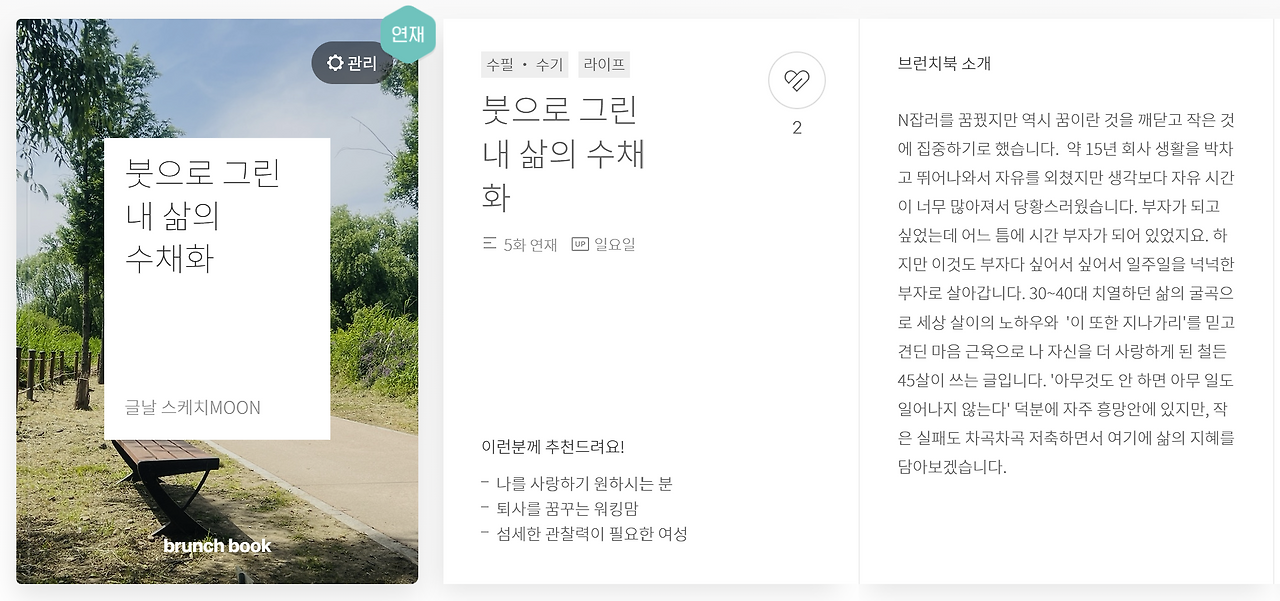Click the like count number 2
This screenshot has height=601, width=1280.
tap(796, 127)
